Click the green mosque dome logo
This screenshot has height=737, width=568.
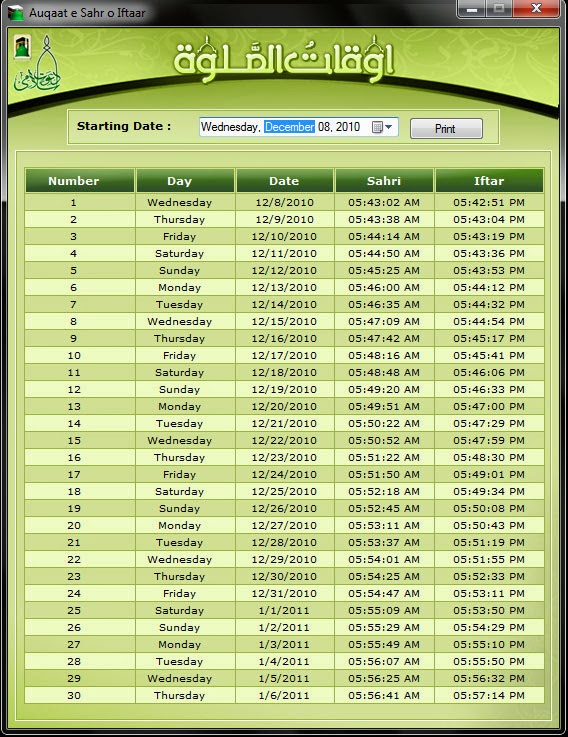tap(38, 65)
